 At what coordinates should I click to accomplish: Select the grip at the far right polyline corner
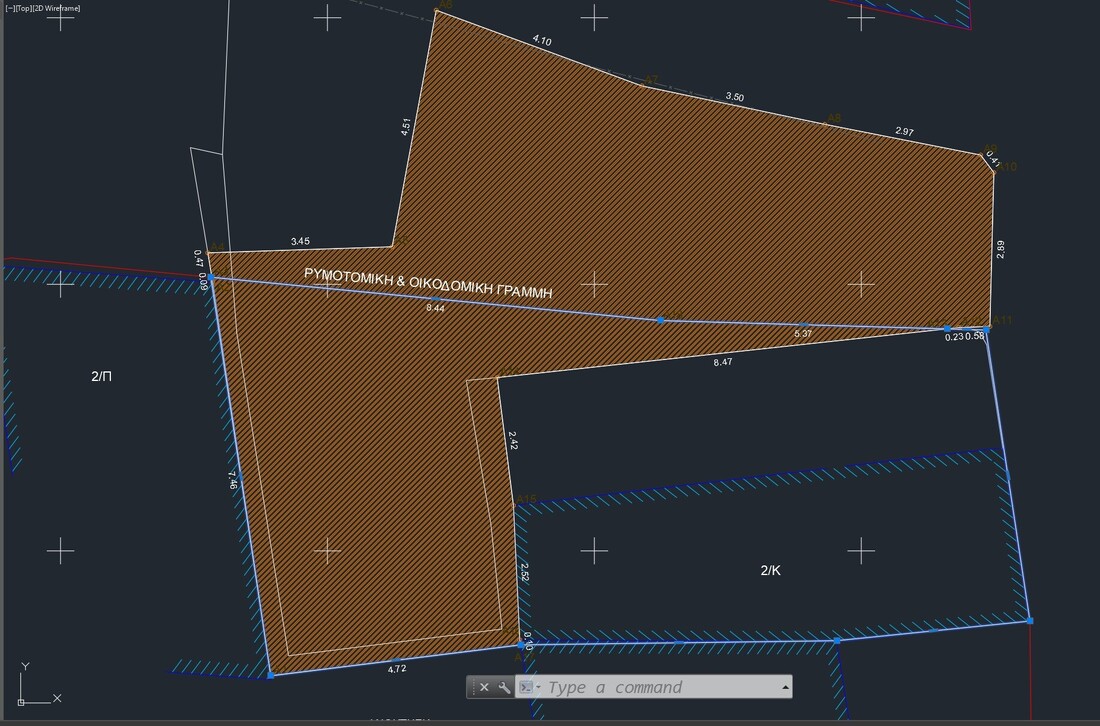pos(1029,621)
